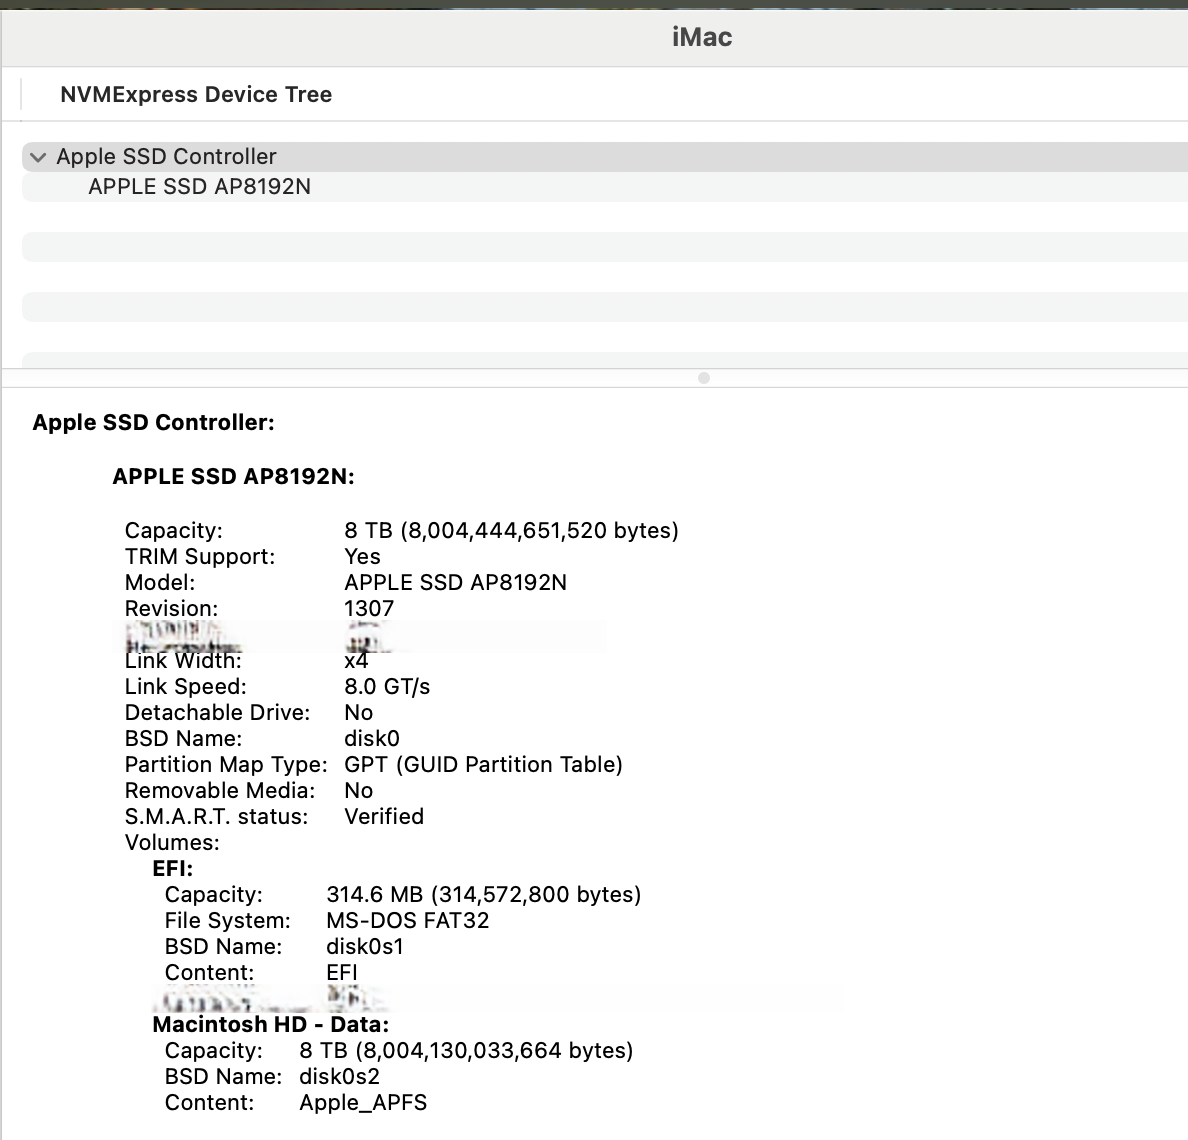Click the Revision label
This screenshot has width=1188, height=1140.
point(171,608)
